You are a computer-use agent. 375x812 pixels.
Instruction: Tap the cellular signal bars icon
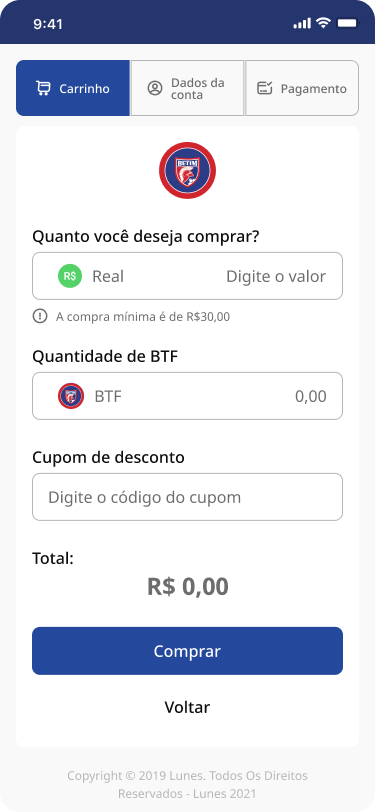click(302, 23)
